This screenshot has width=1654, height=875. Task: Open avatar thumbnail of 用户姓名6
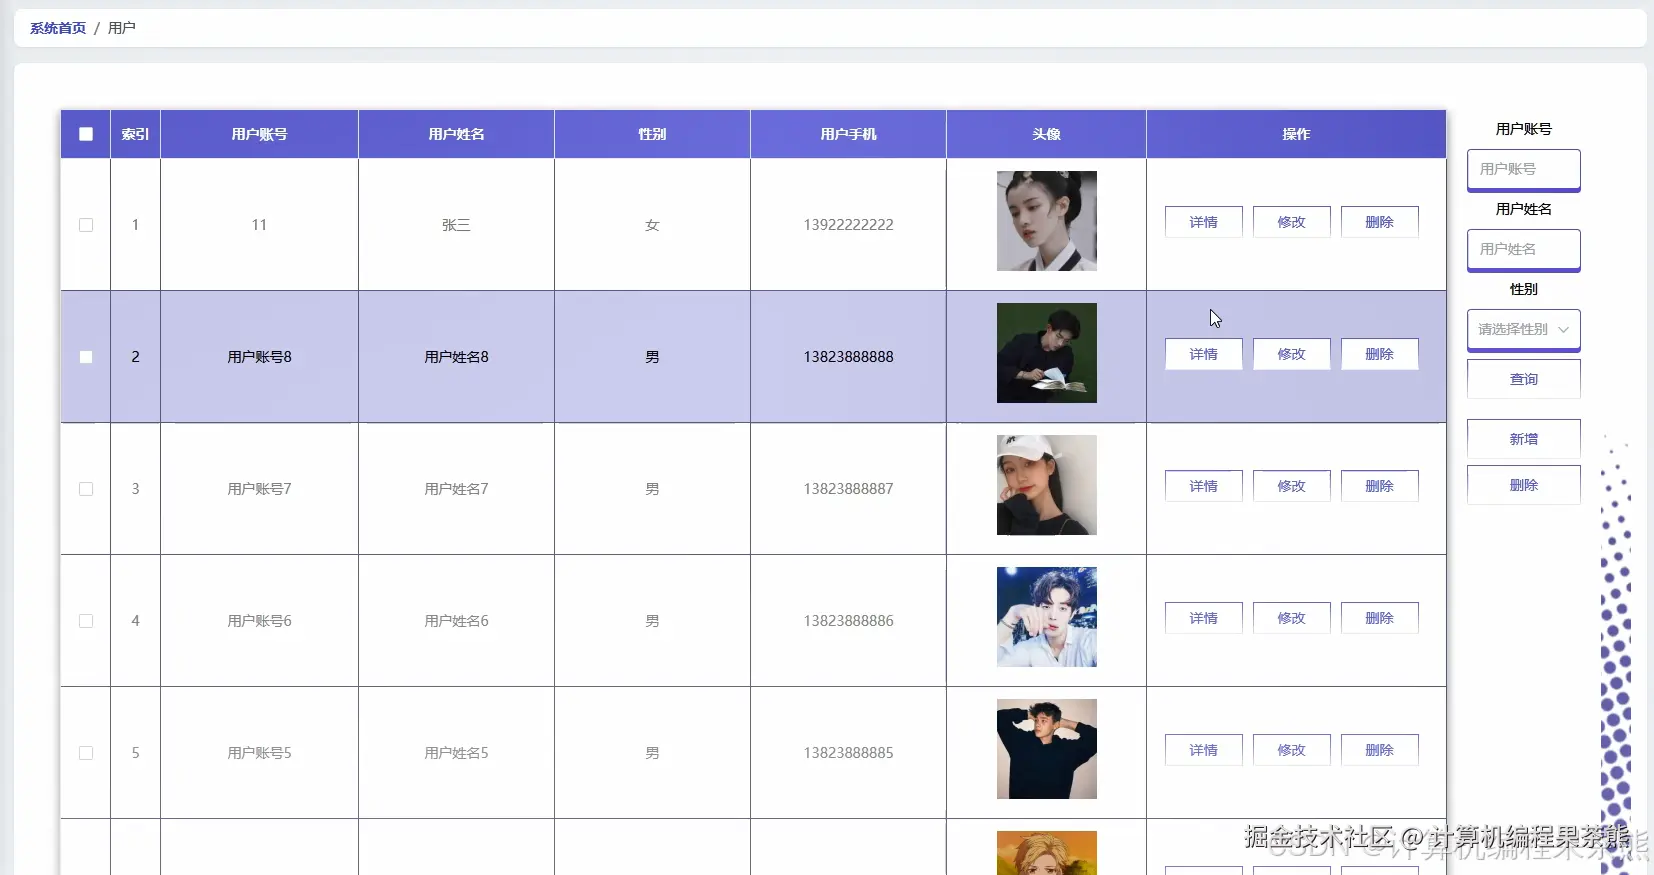pos(1047,617)
